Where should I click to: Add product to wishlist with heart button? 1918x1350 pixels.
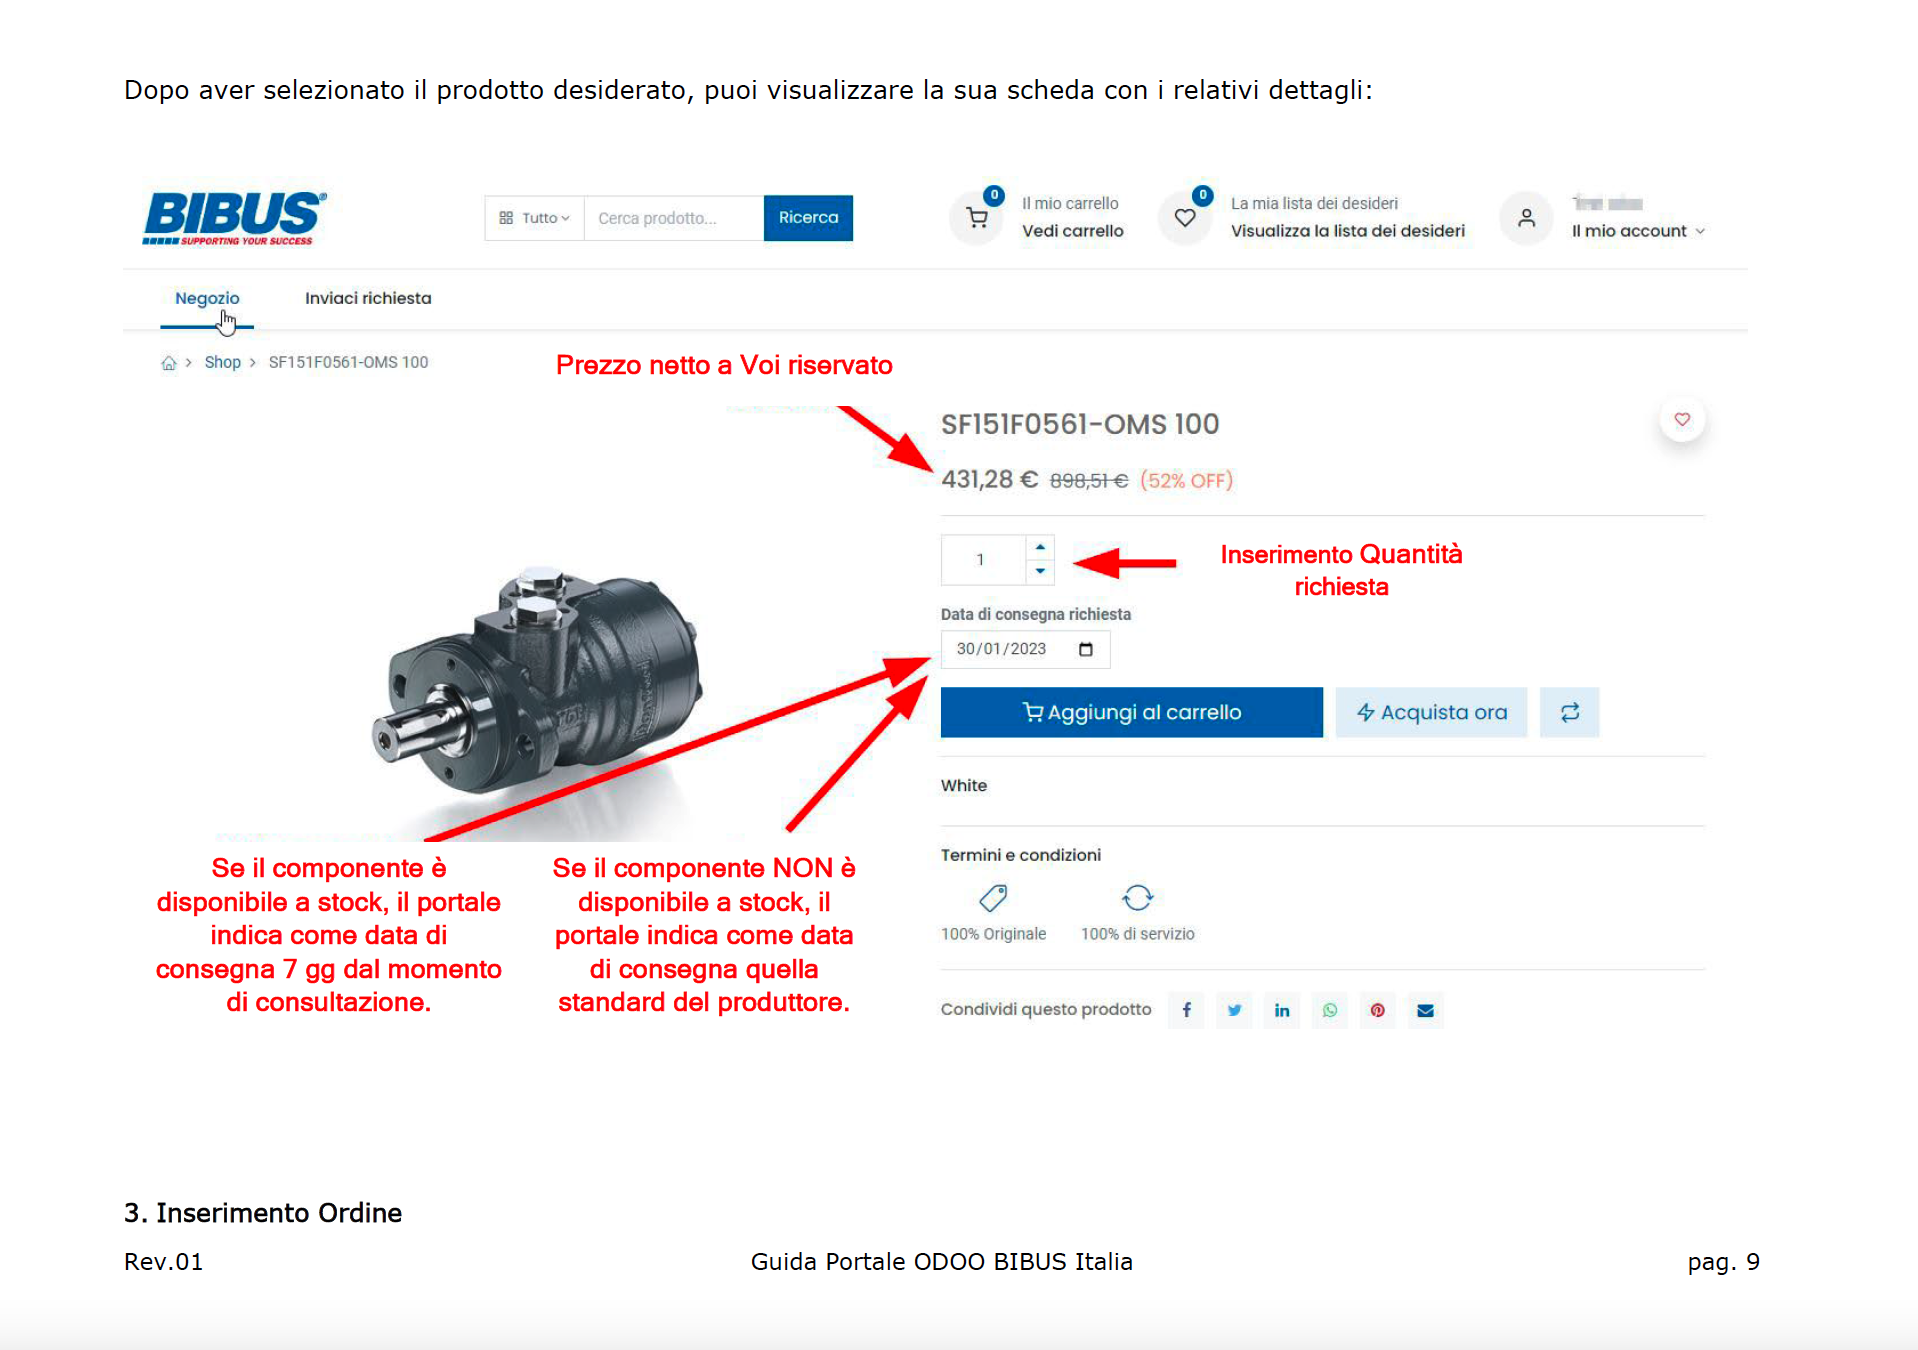(1682, 420)
